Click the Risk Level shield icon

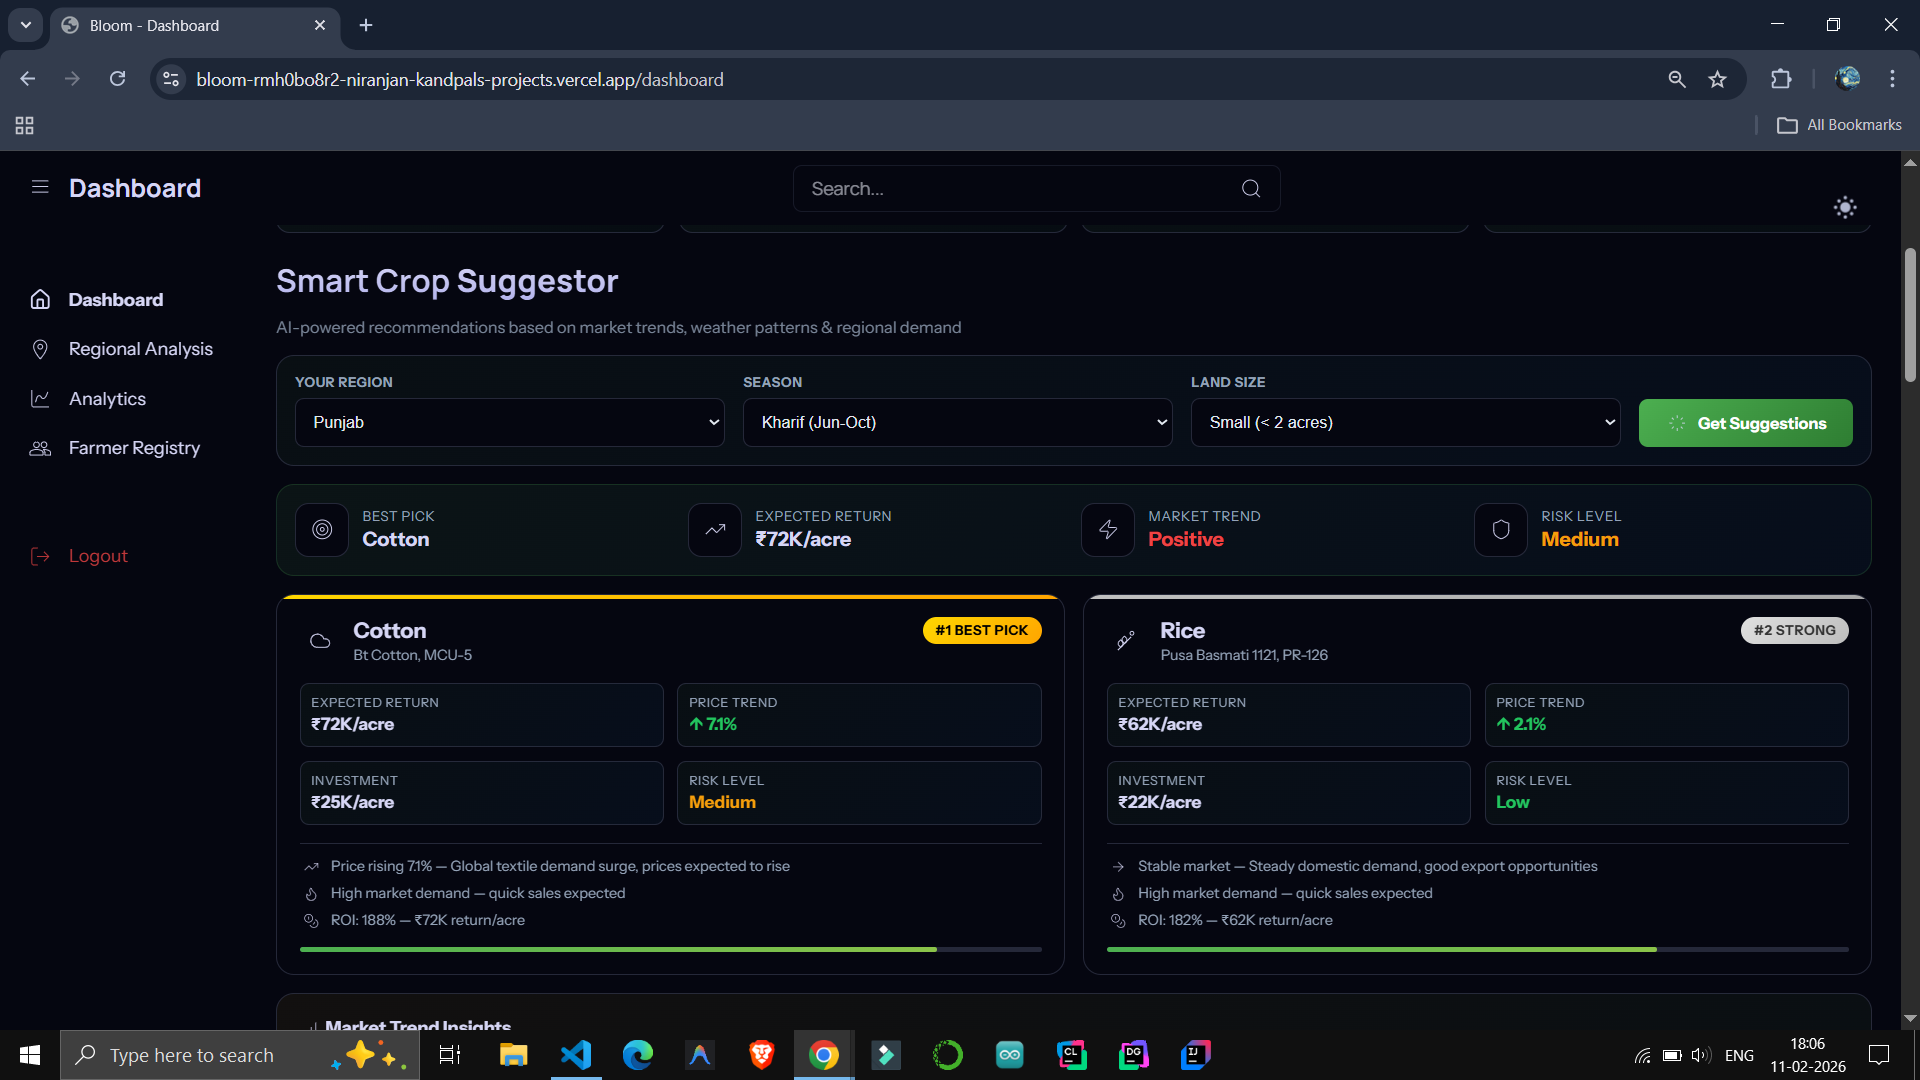(x=1501, y=530)
